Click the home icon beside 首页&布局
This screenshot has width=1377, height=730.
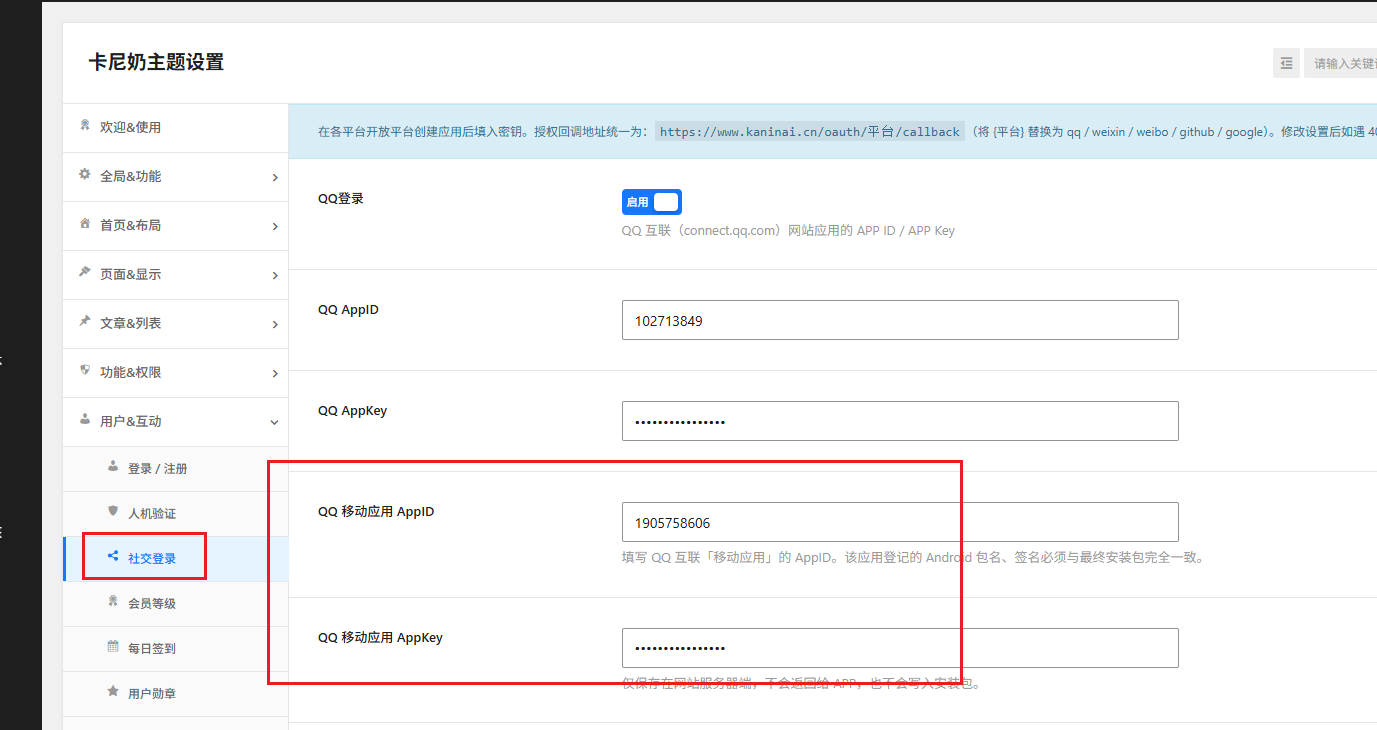[x=85, y=224]
